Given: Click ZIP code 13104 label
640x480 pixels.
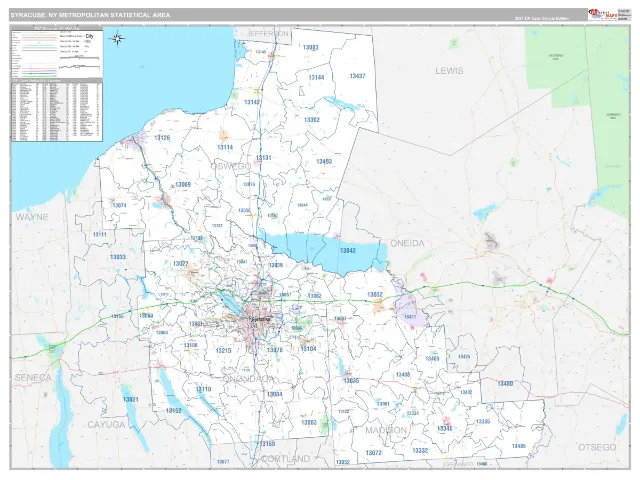Looking at the screenshot, I should [x=308, y=349].
